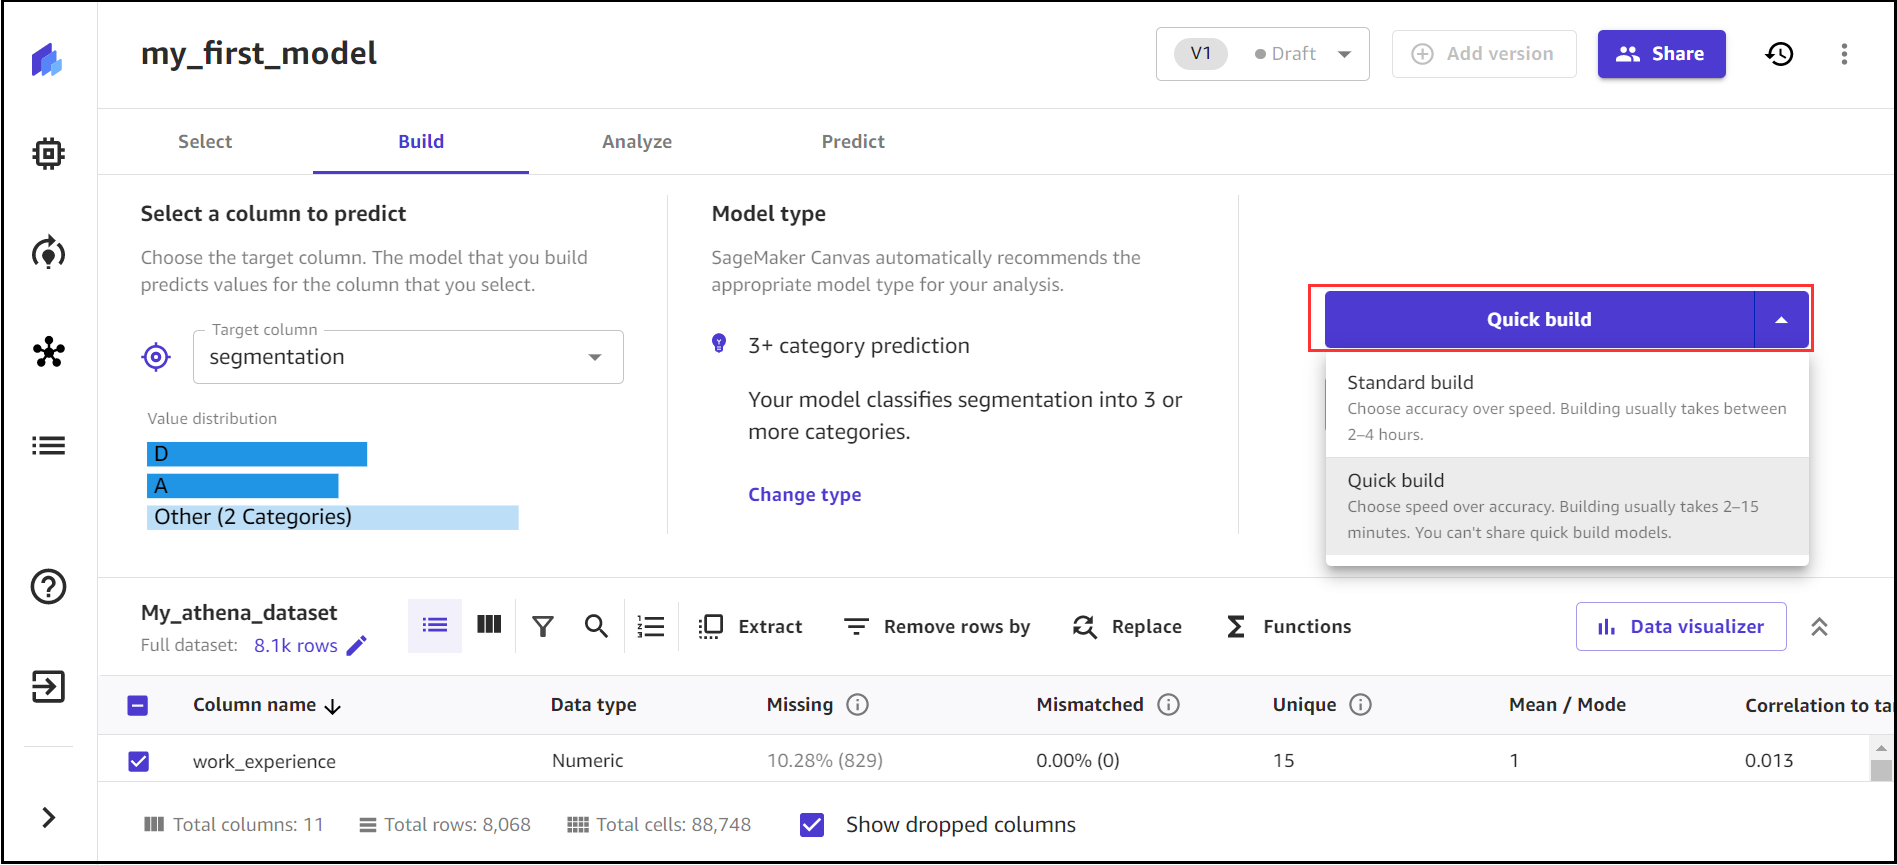Click the log out icon in sidebar
This screenshot has width=1897, height=865.
point(48,687)
